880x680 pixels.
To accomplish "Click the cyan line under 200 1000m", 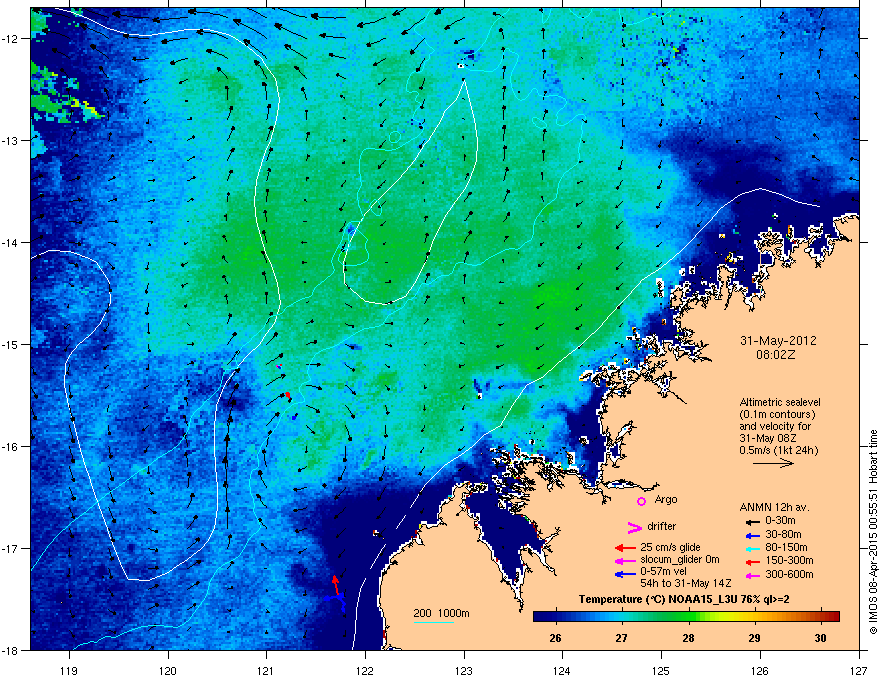I will pyautogui.click(x=434, y=622).
